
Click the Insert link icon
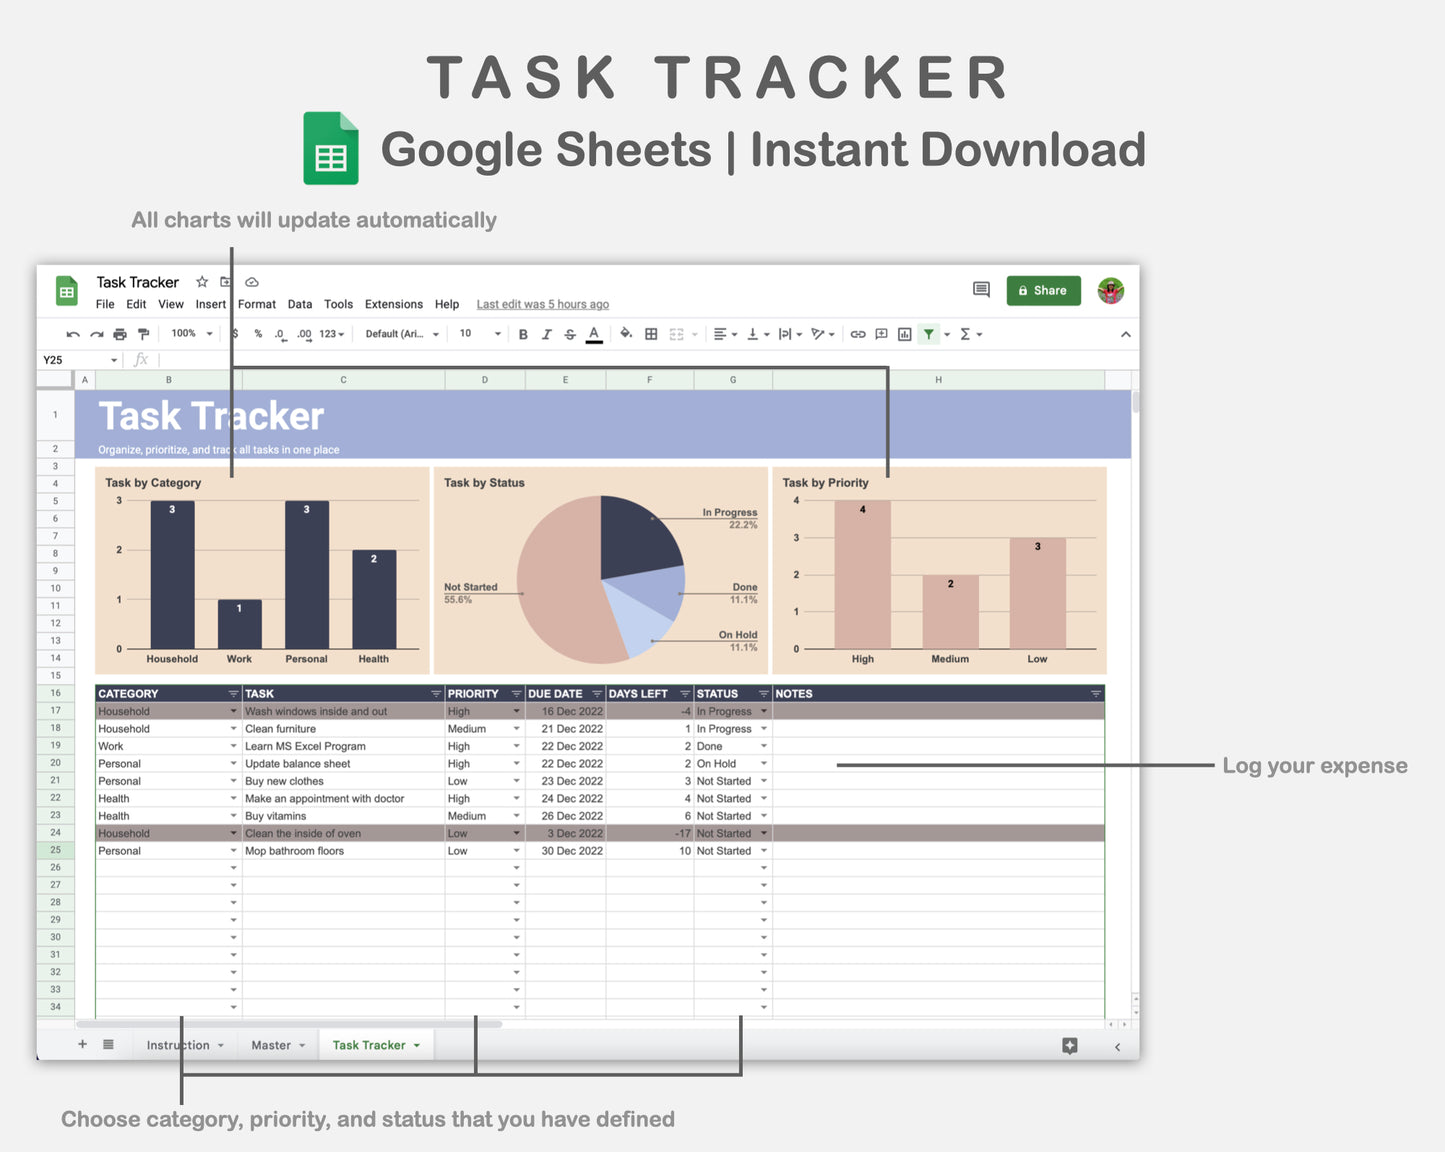855,334
